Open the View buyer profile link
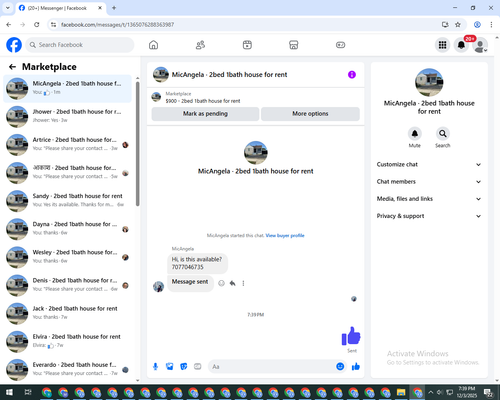 285,236
